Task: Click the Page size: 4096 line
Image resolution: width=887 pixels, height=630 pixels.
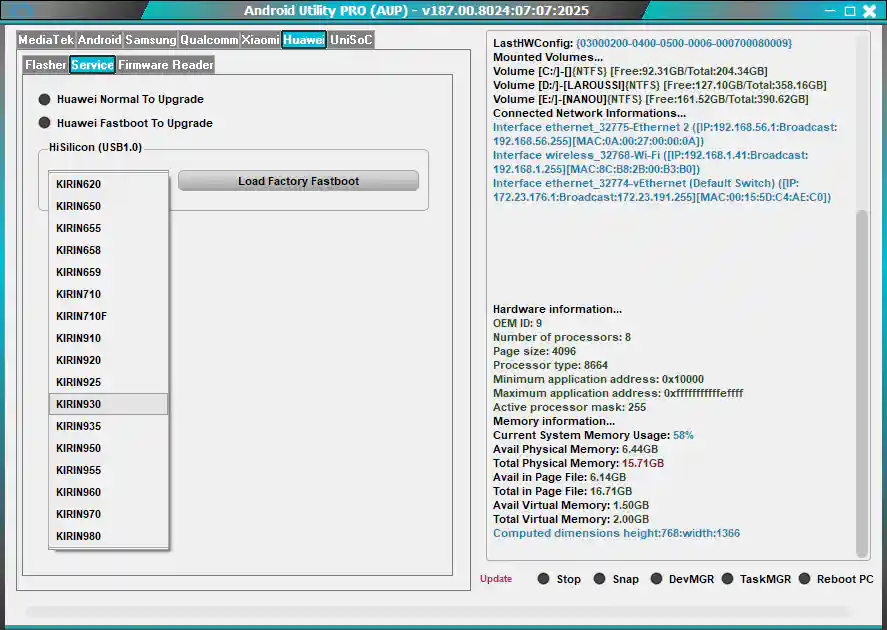Action: (x=534, y=351)
